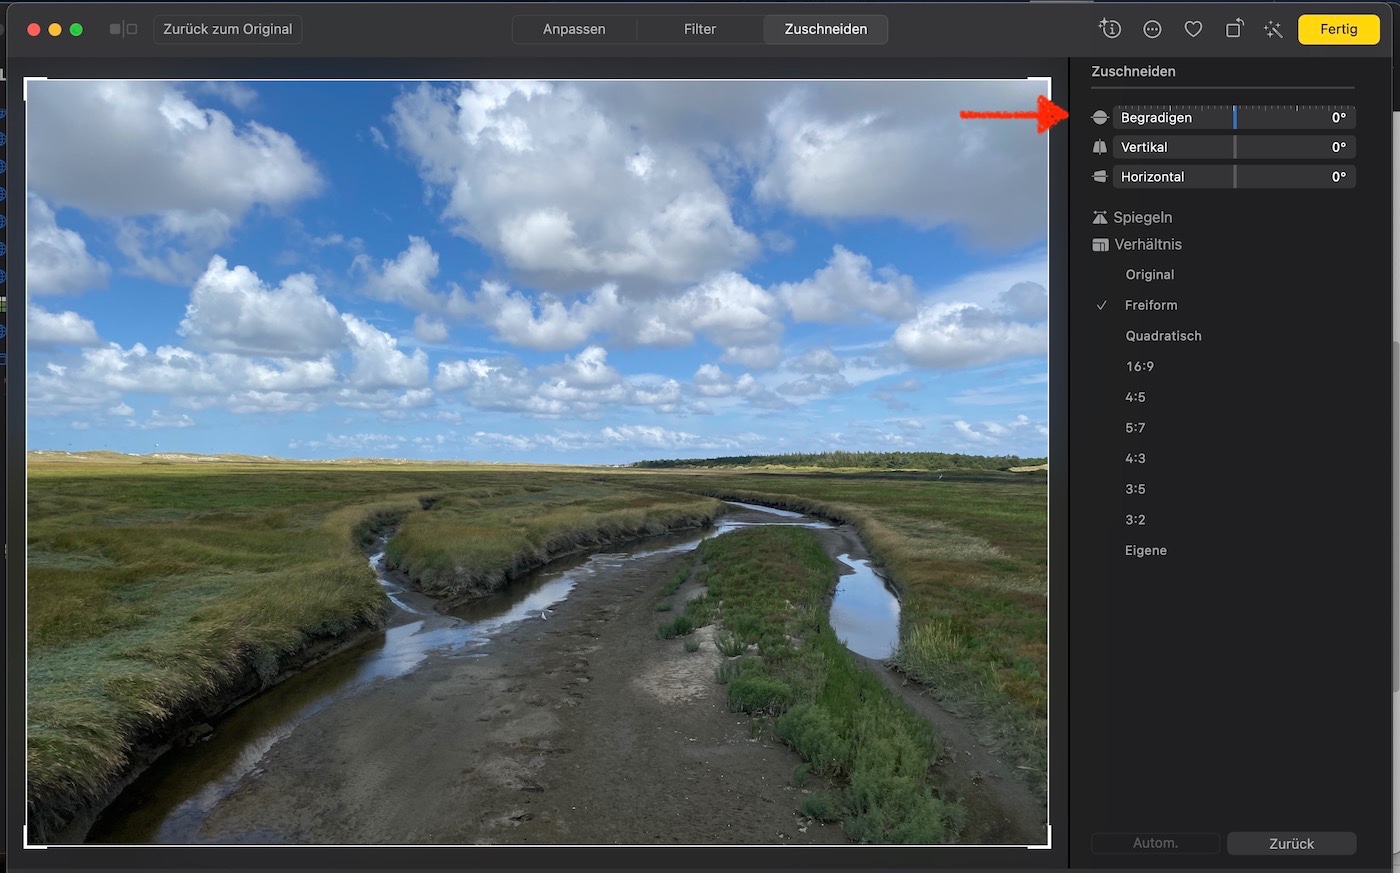The width and height of the screenshot is (1400, 873).
Task: Click the top-left crop corner handle
Action: point(27,81)
